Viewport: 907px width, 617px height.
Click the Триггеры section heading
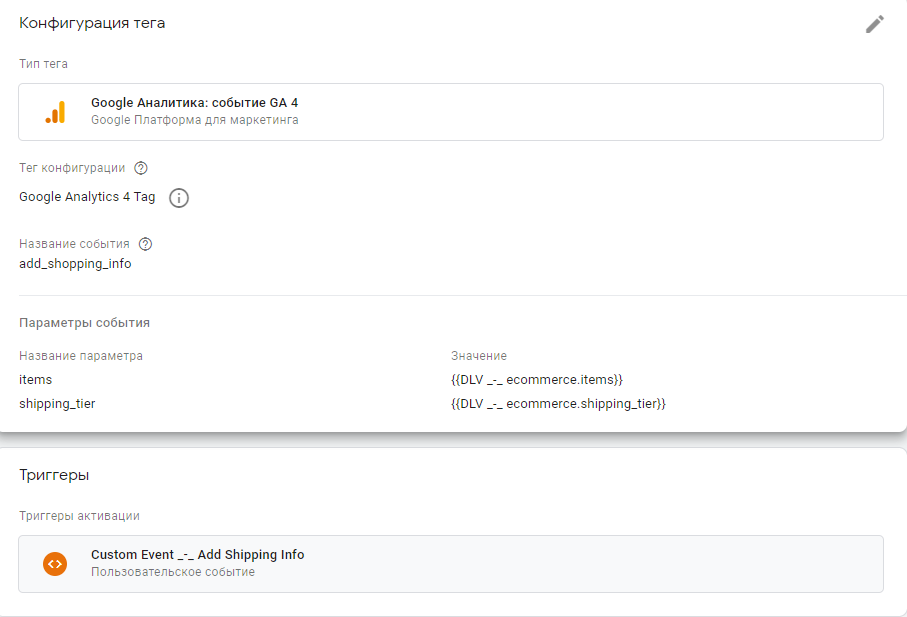[54, 475]
